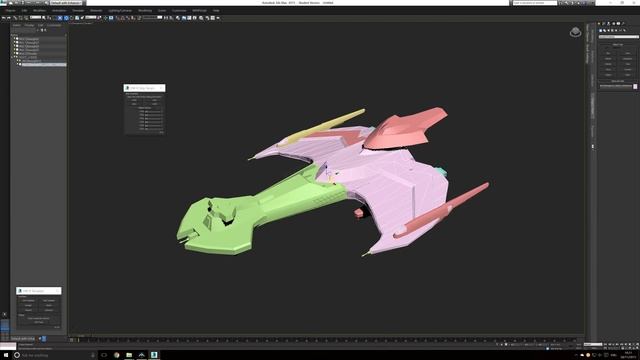Open the Named Selection Sets dropdown
The height and width of the screenshot is (360, 640).
[x=152, y=18]
